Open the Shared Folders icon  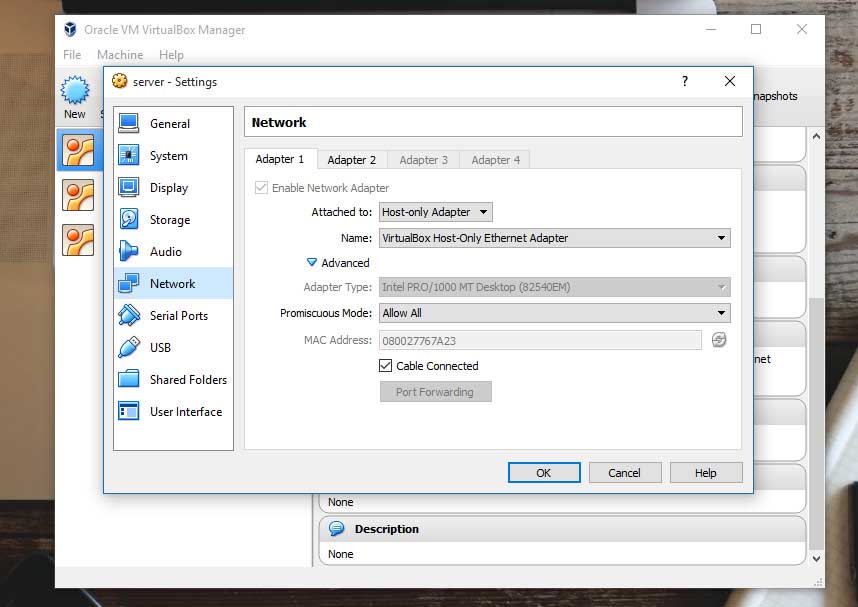129,379
